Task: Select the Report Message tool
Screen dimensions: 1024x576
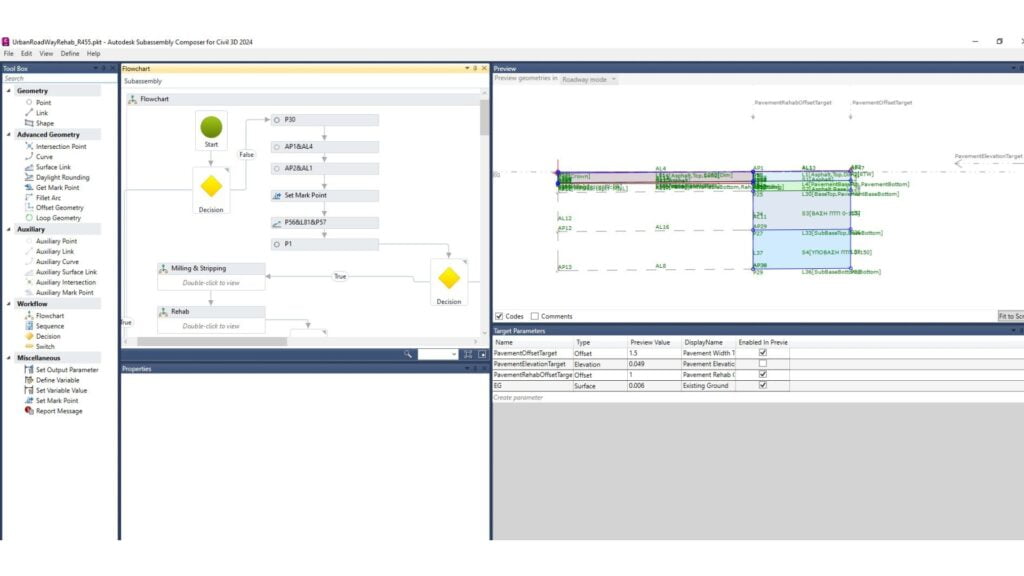Action: point(58,411)
